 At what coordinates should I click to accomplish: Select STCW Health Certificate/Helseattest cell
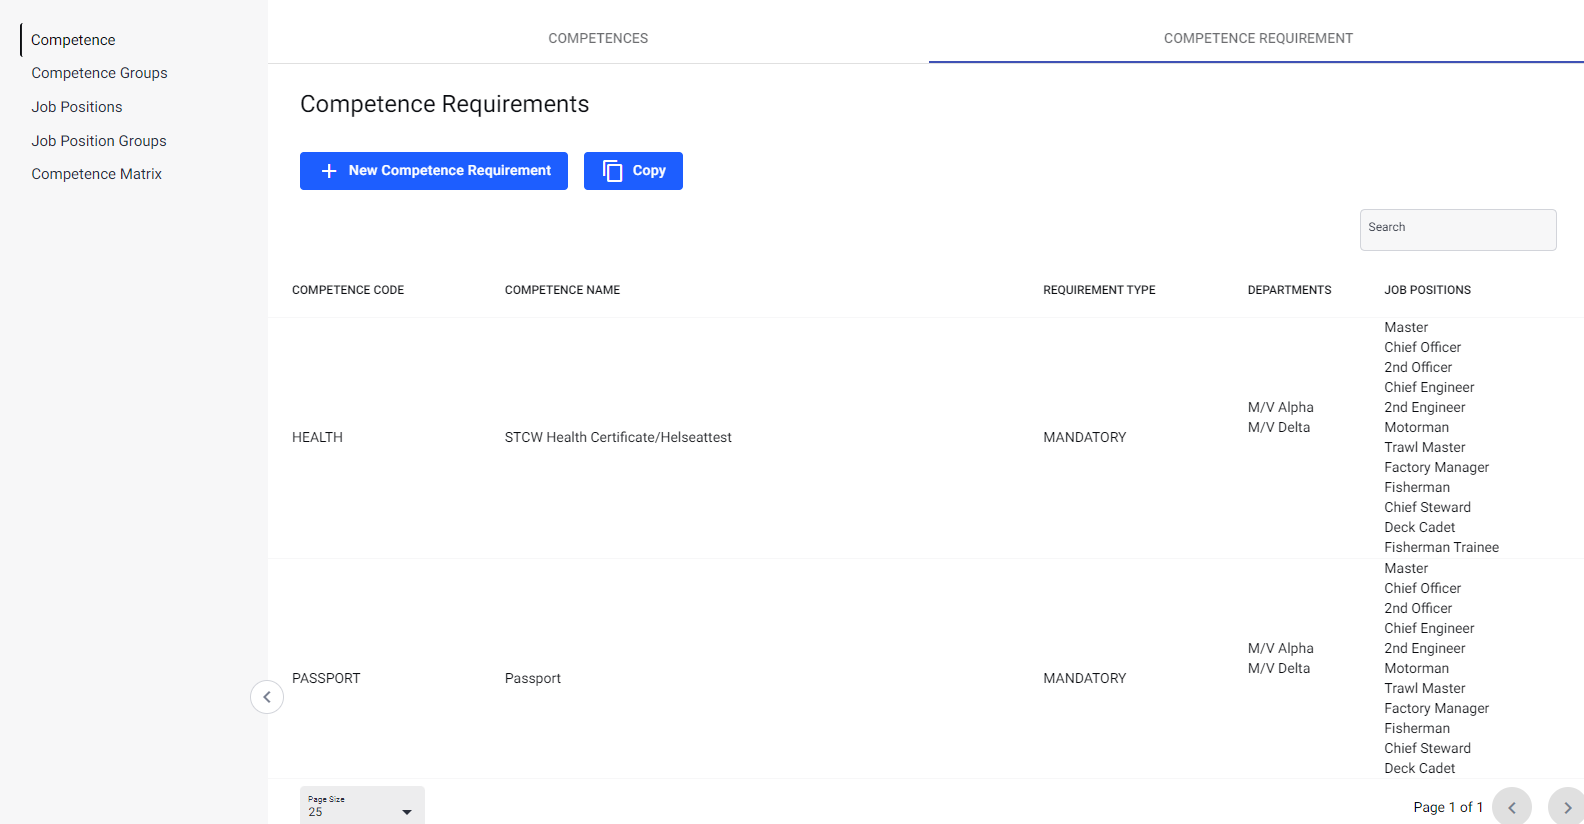618,437
